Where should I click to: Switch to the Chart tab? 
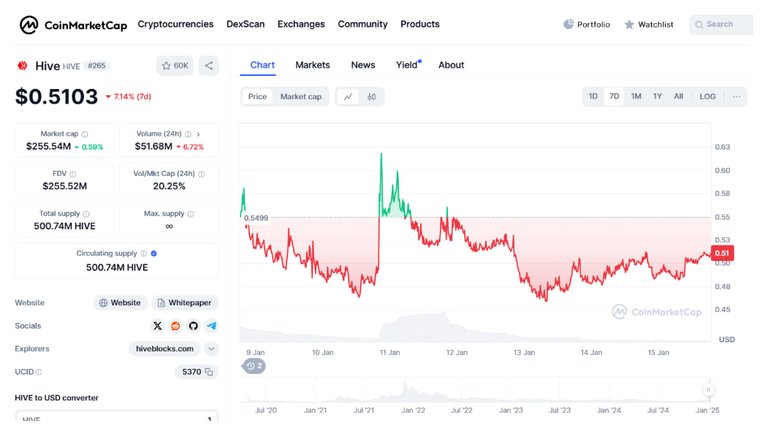[x=263, y=65]
